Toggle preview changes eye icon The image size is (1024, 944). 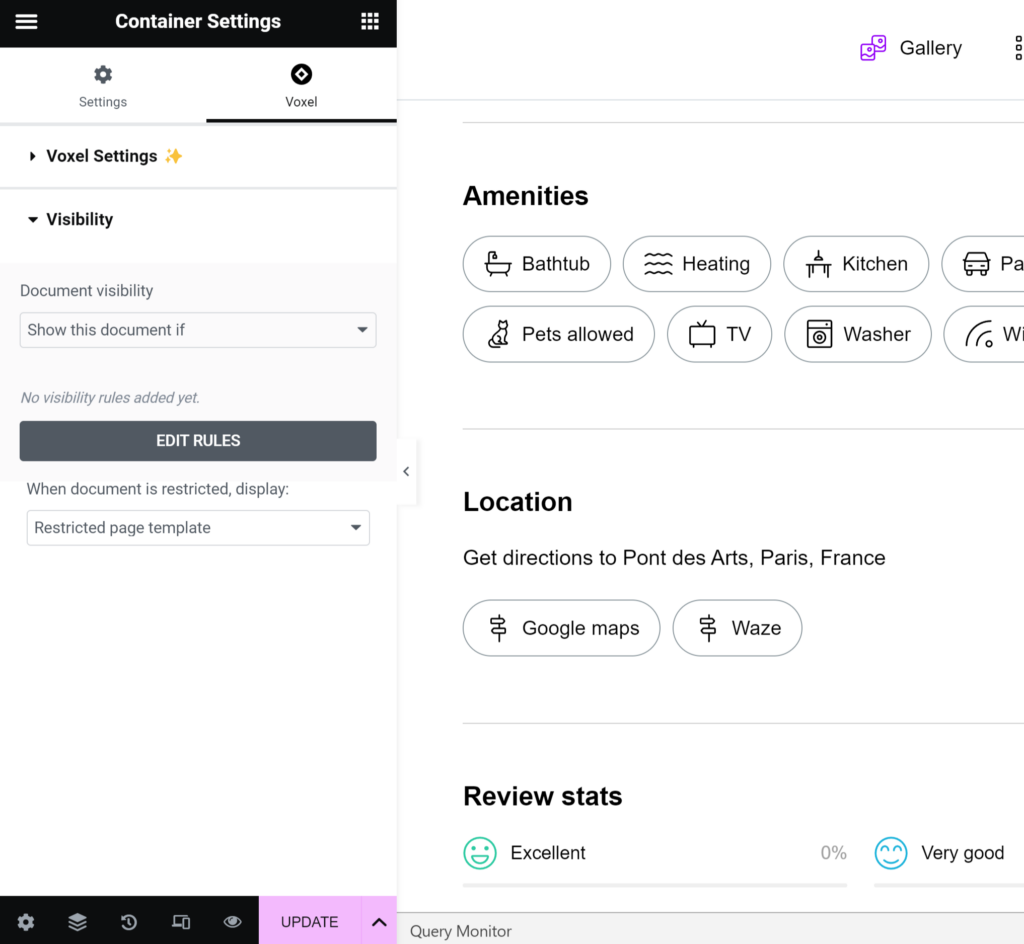[x=232, y=922]
